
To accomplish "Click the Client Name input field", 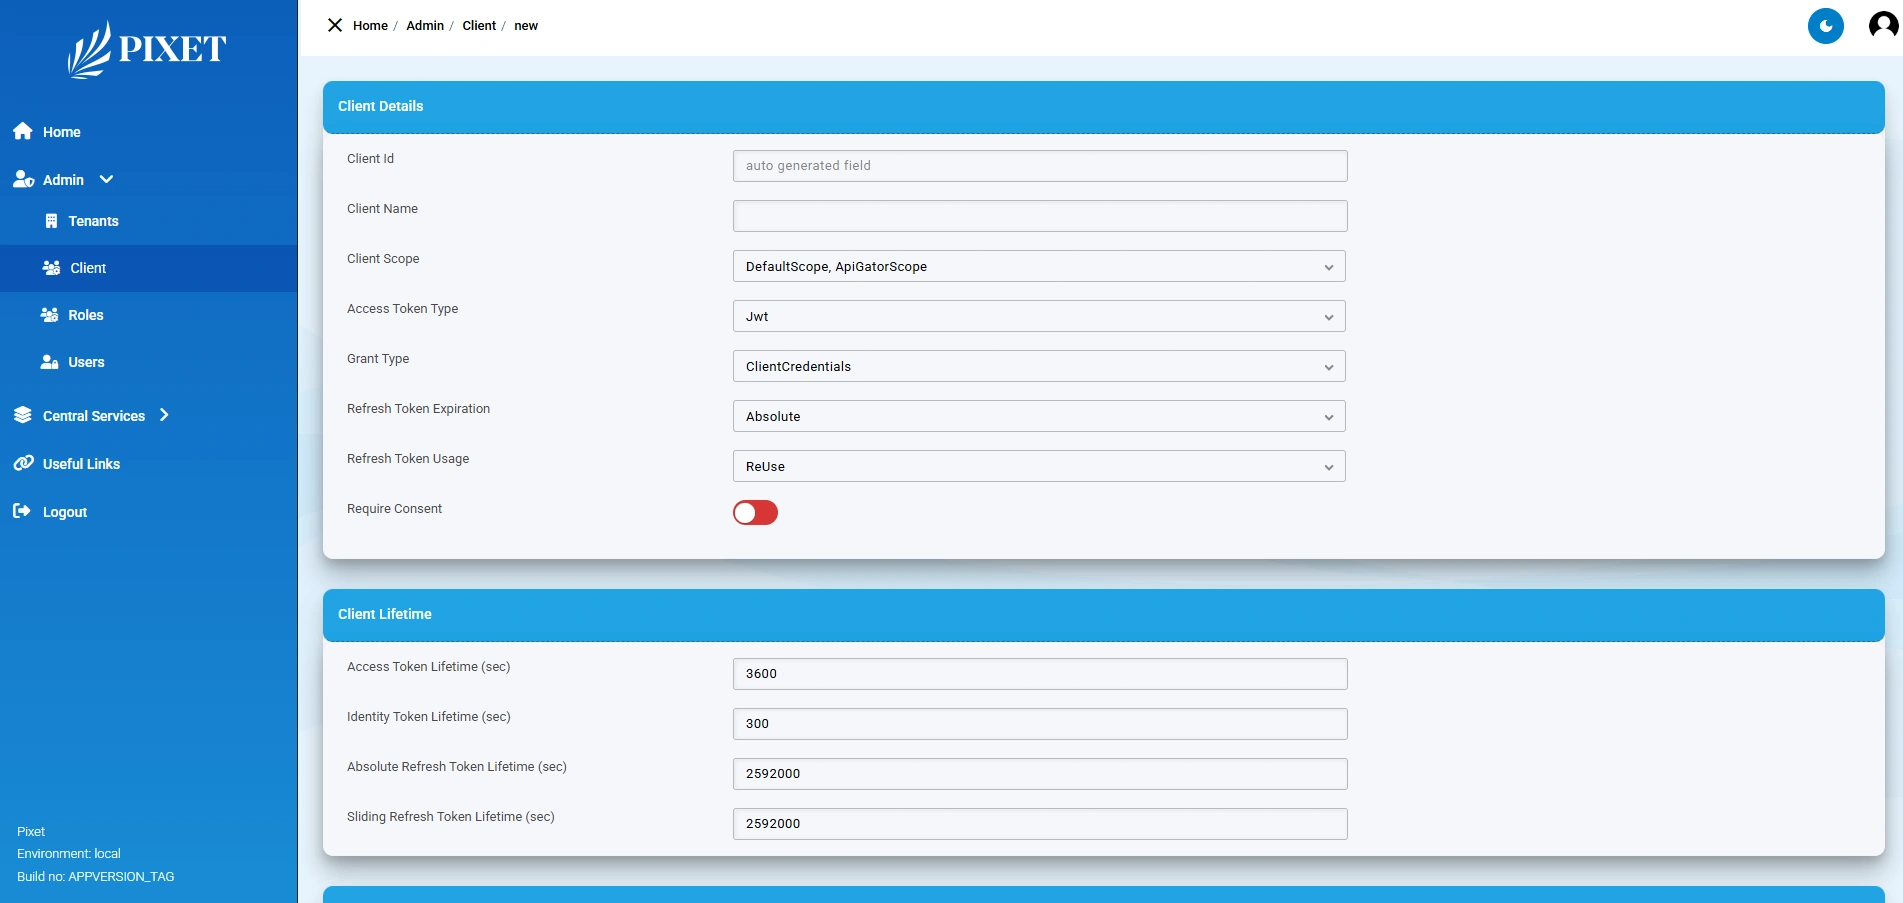I will click(x=1039, y=216).
